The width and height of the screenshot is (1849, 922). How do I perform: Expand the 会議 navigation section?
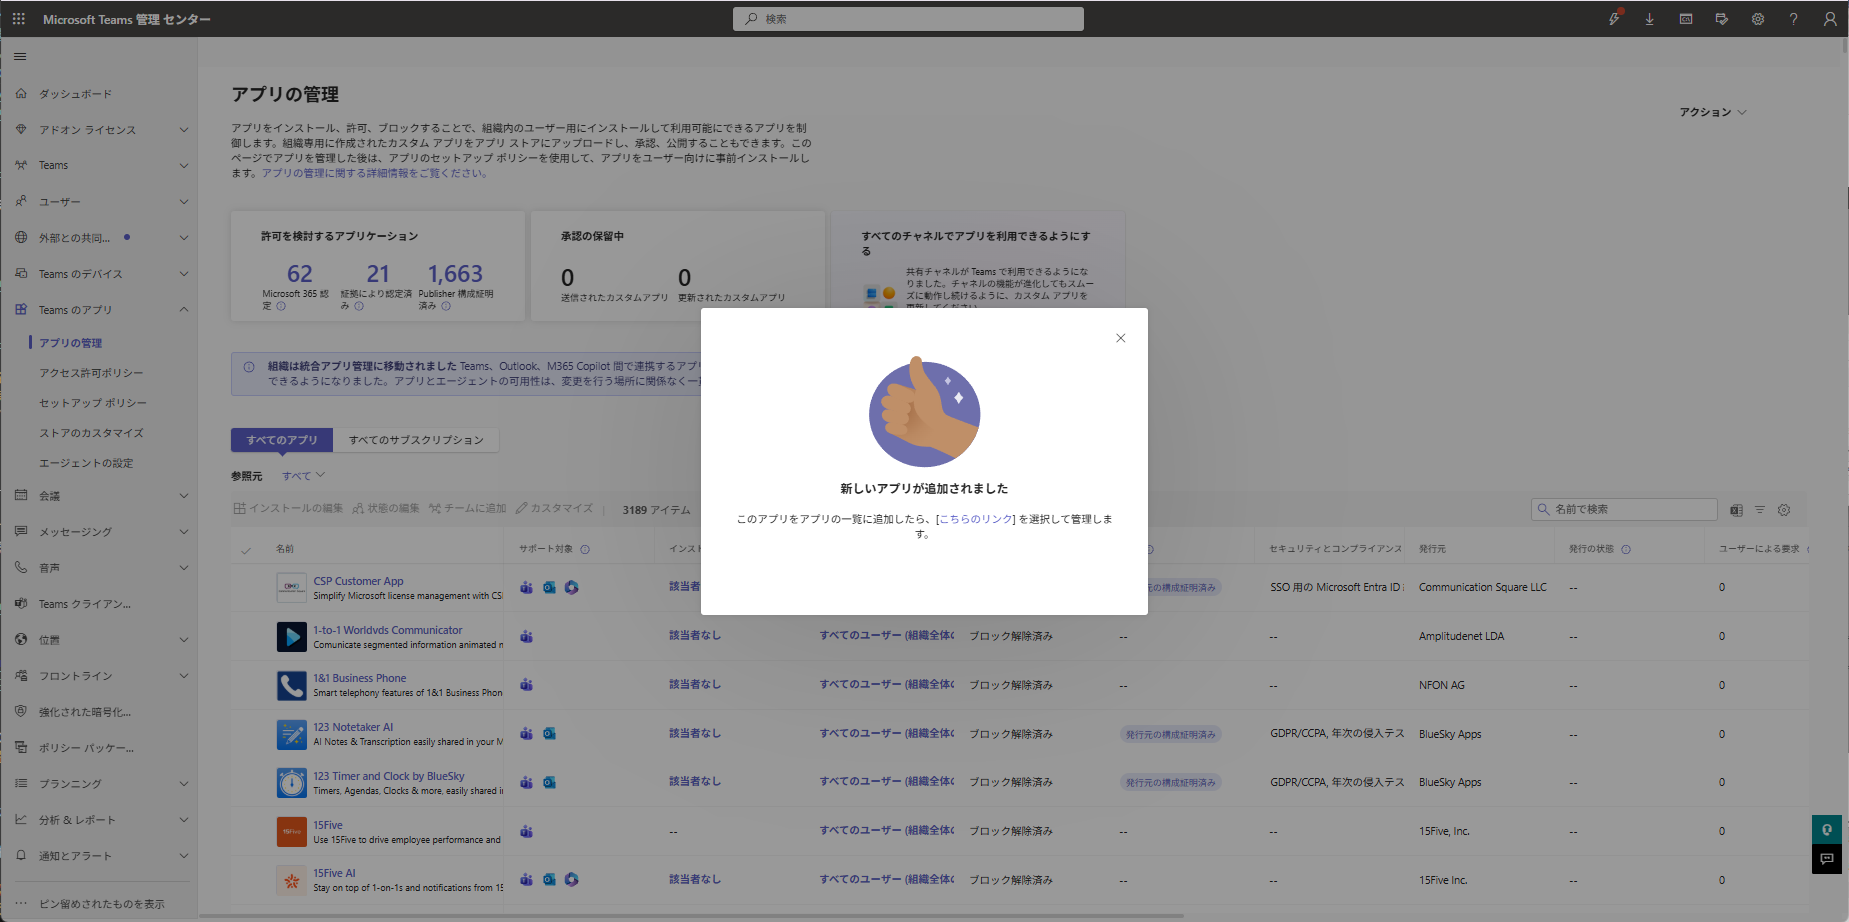[184, 496]
